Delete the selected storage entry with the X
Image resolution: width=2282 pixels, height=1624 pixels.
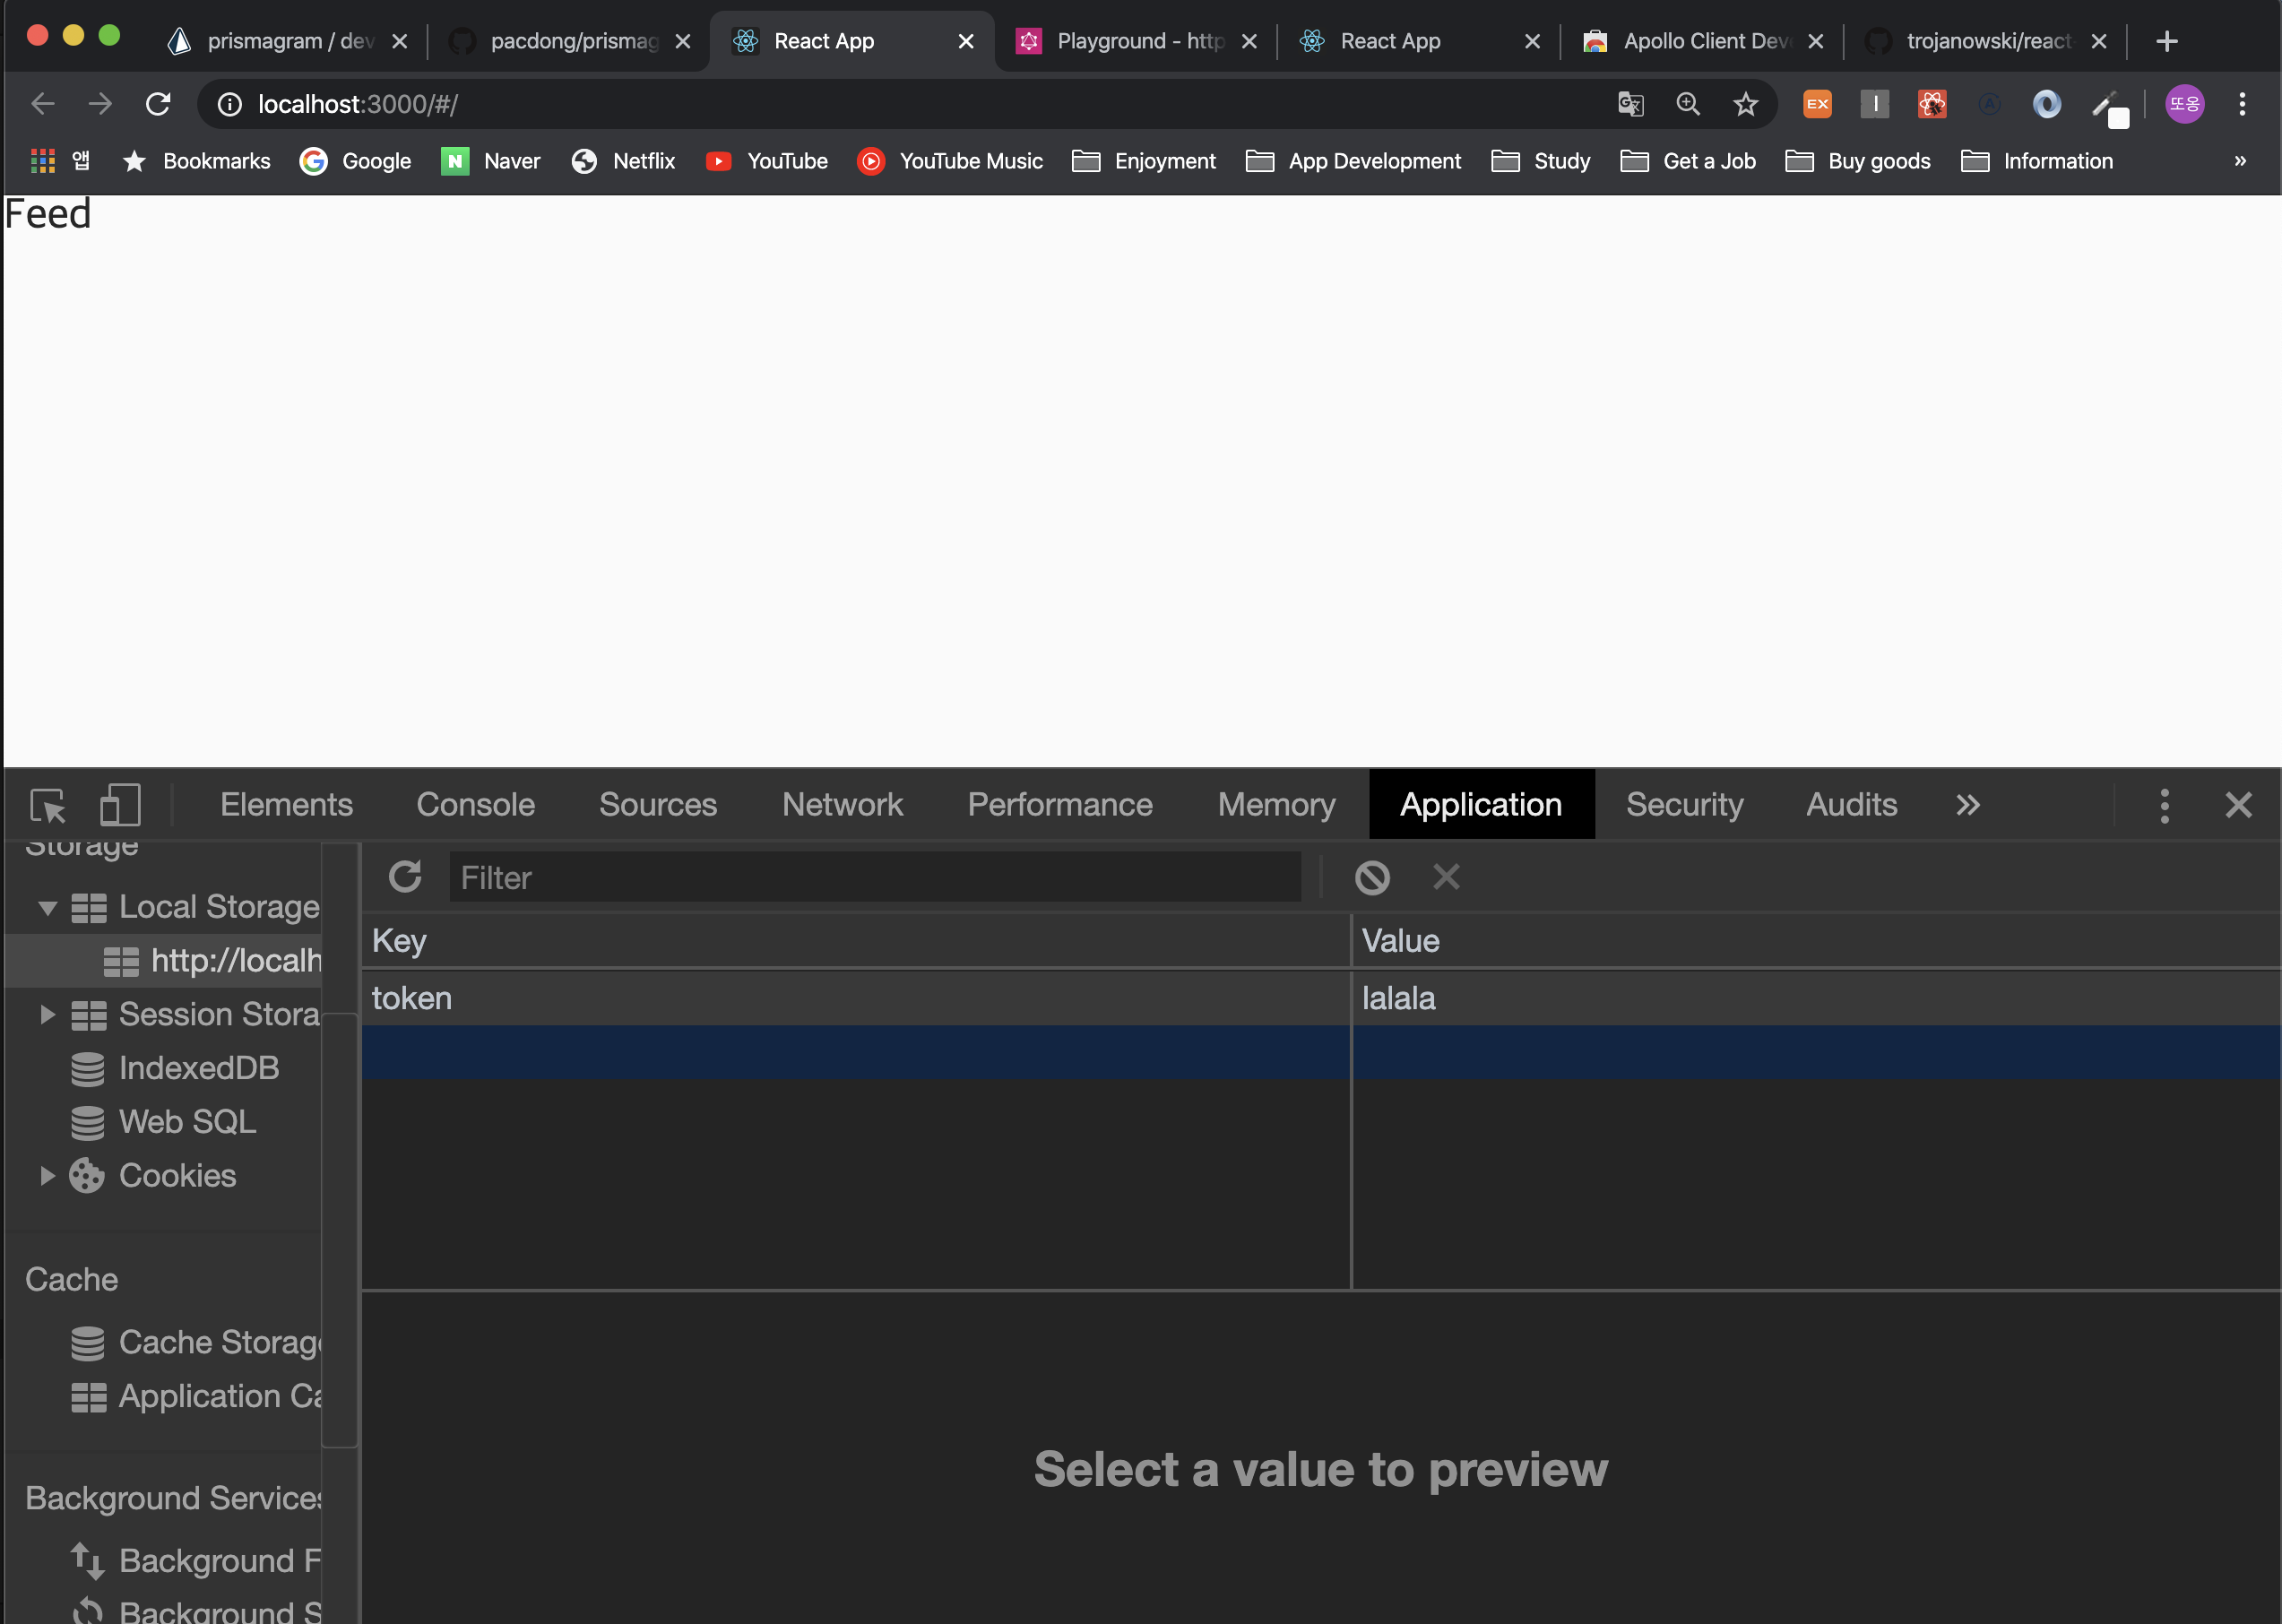1446,876
